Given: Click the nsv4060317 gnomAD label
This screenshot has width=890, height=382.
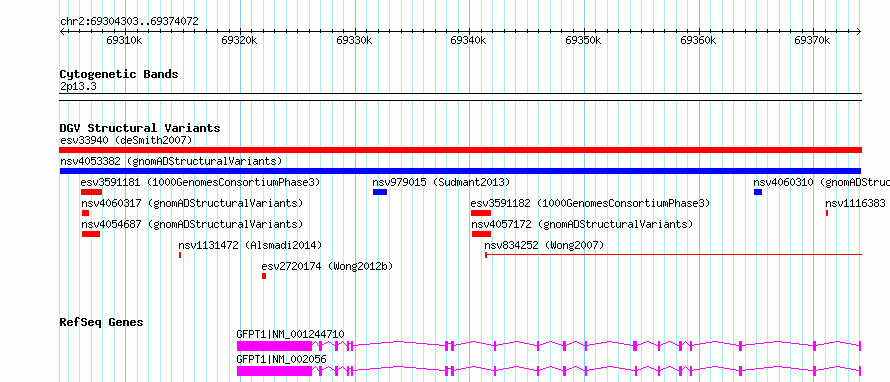Looking at the screenshot, I should click(x=192, y=203).
